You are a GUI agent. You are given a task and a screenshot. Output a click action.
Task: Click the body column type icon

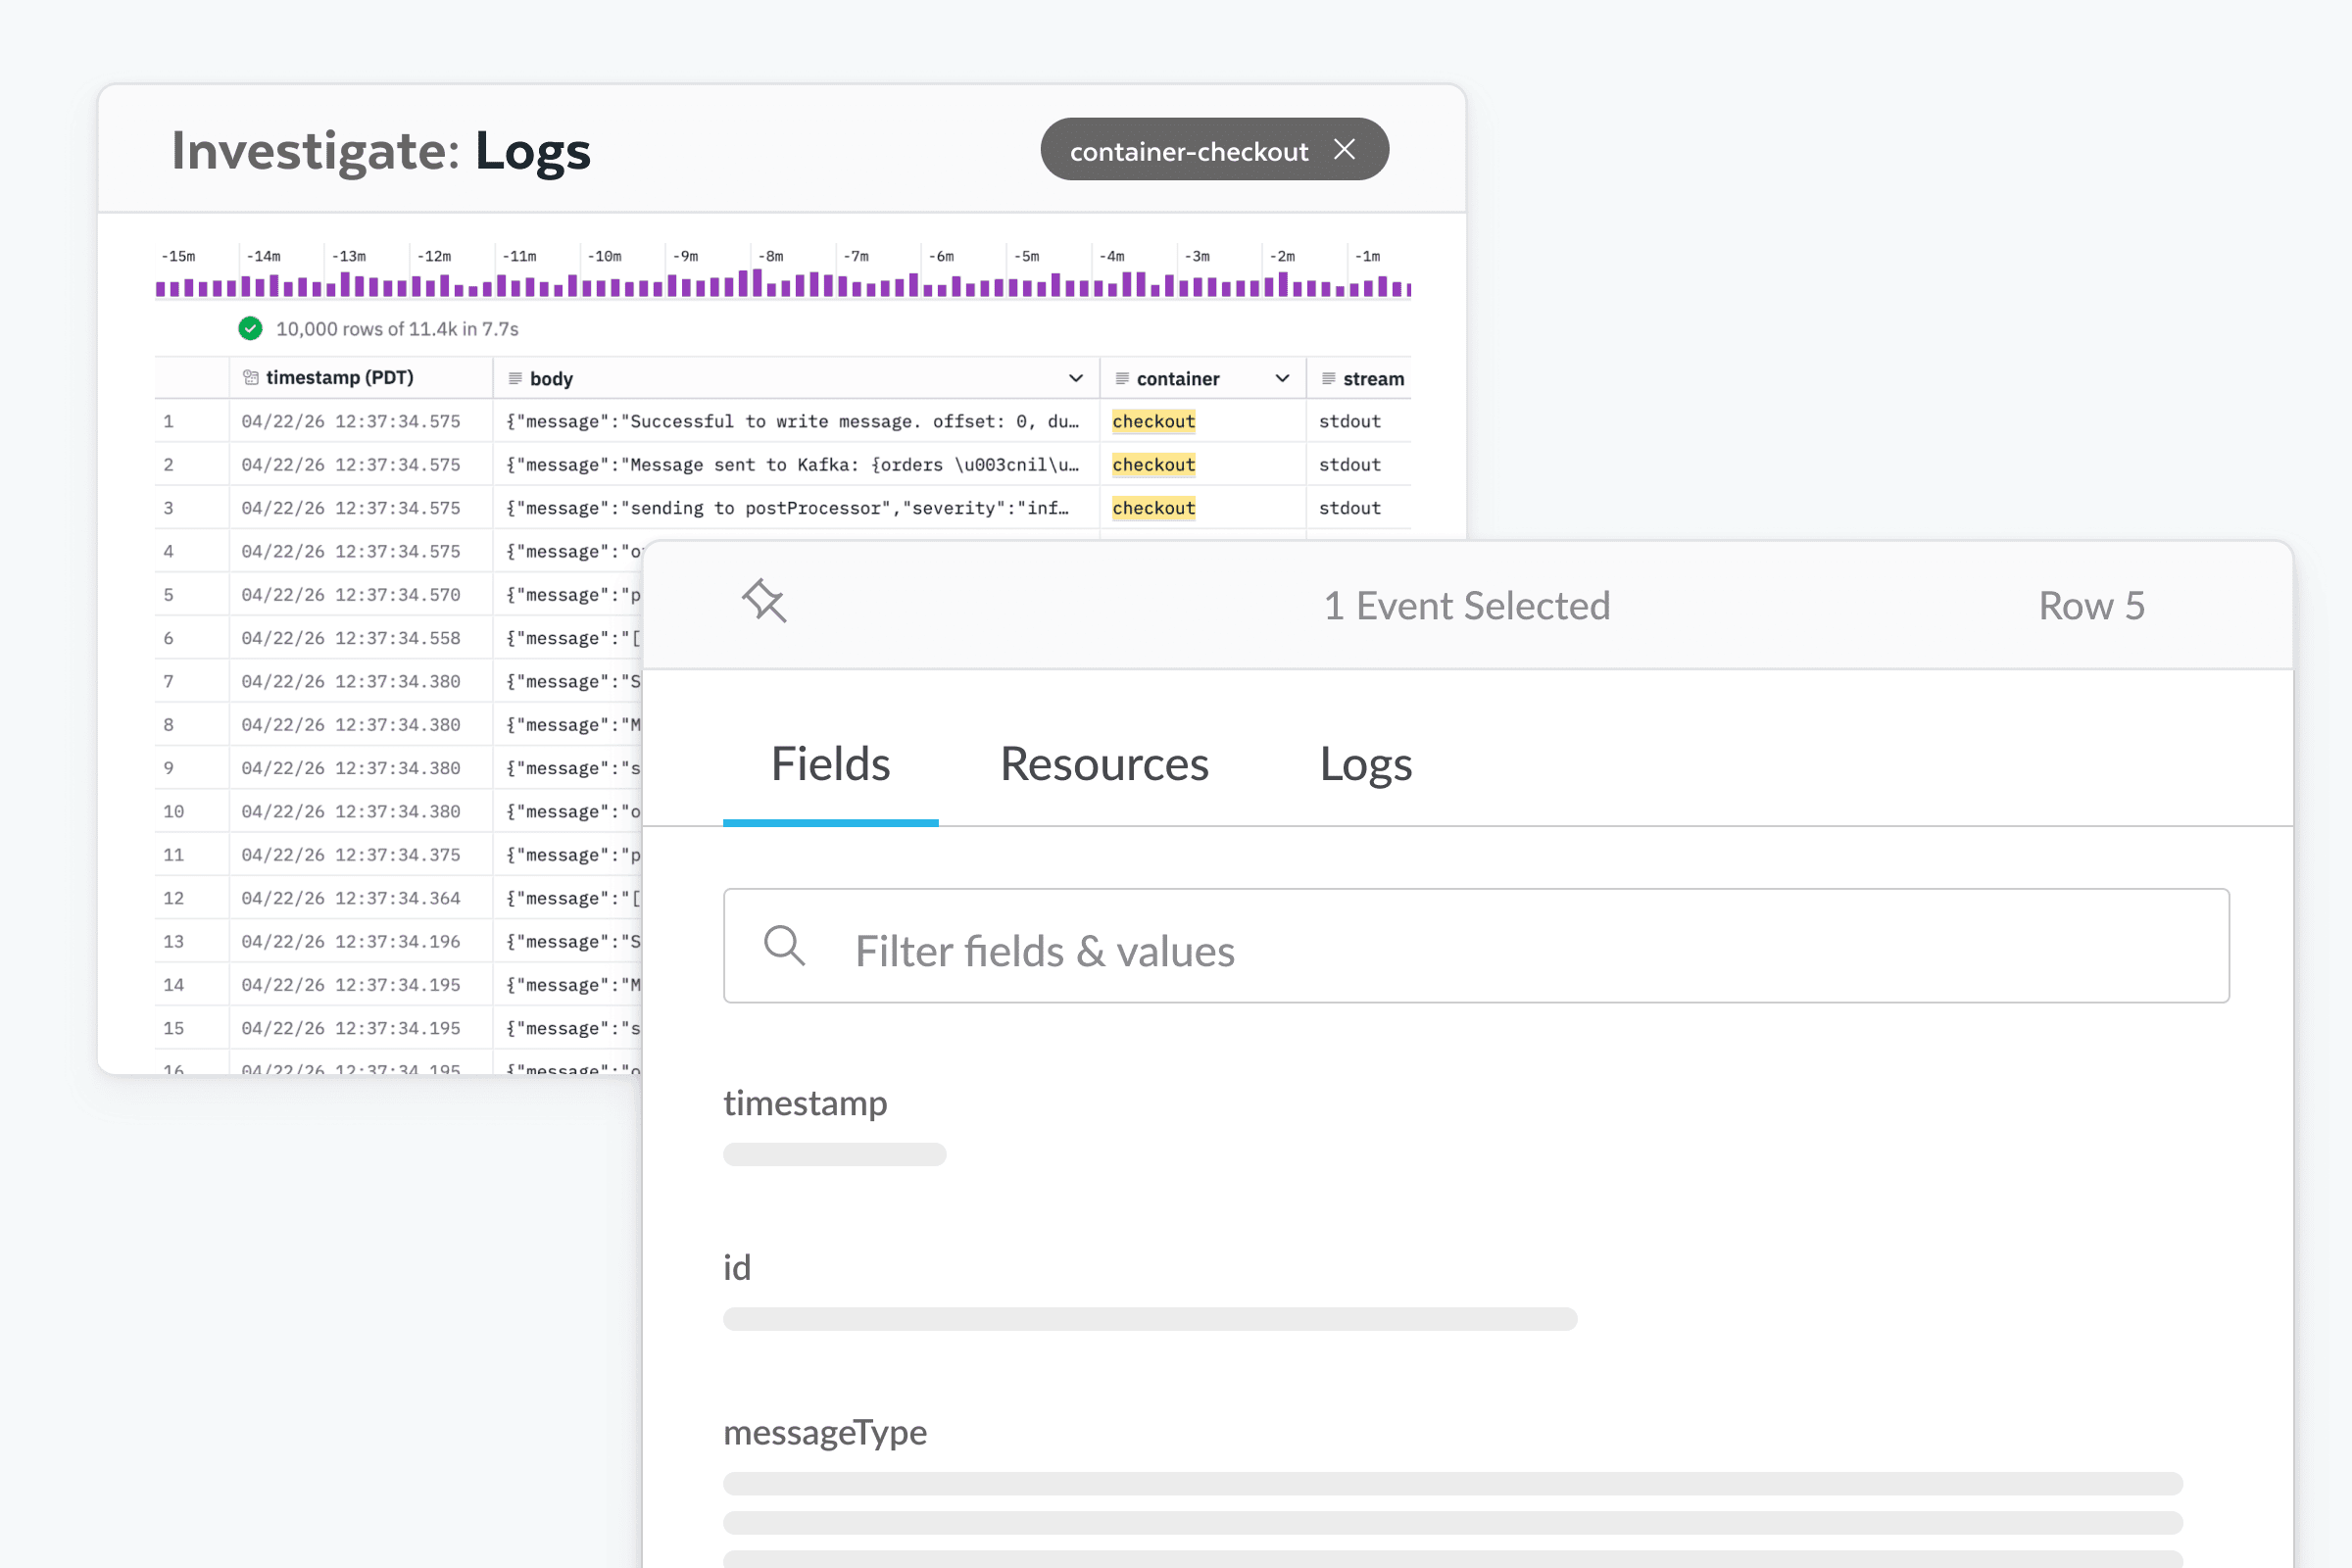[515, 378]
